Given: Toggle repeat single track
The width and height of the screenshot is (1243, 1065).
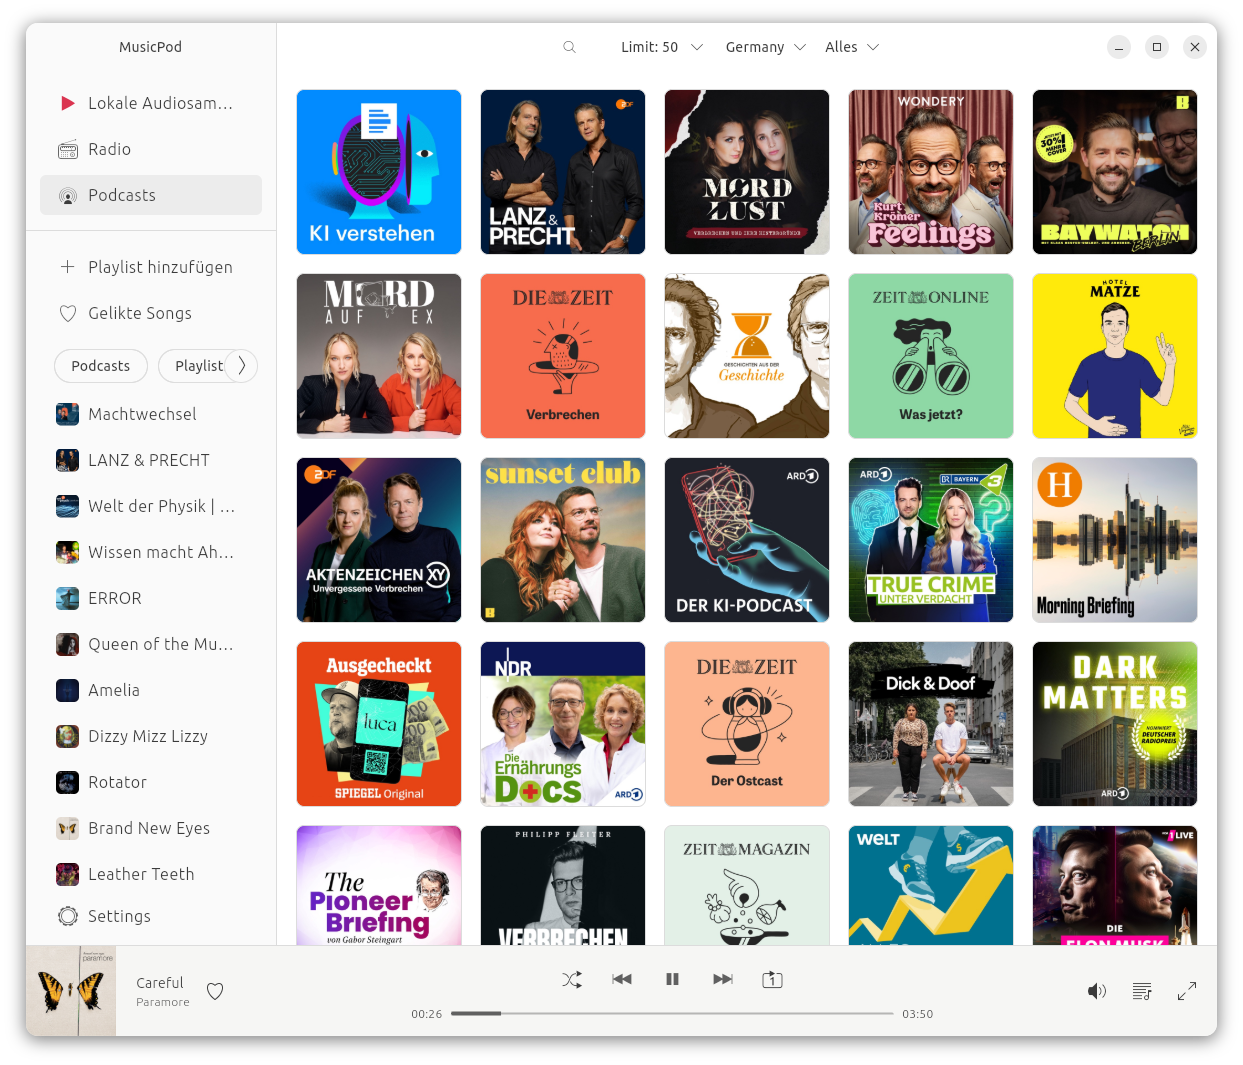Looking at the screenshot, I should click(x=772, y=979).
